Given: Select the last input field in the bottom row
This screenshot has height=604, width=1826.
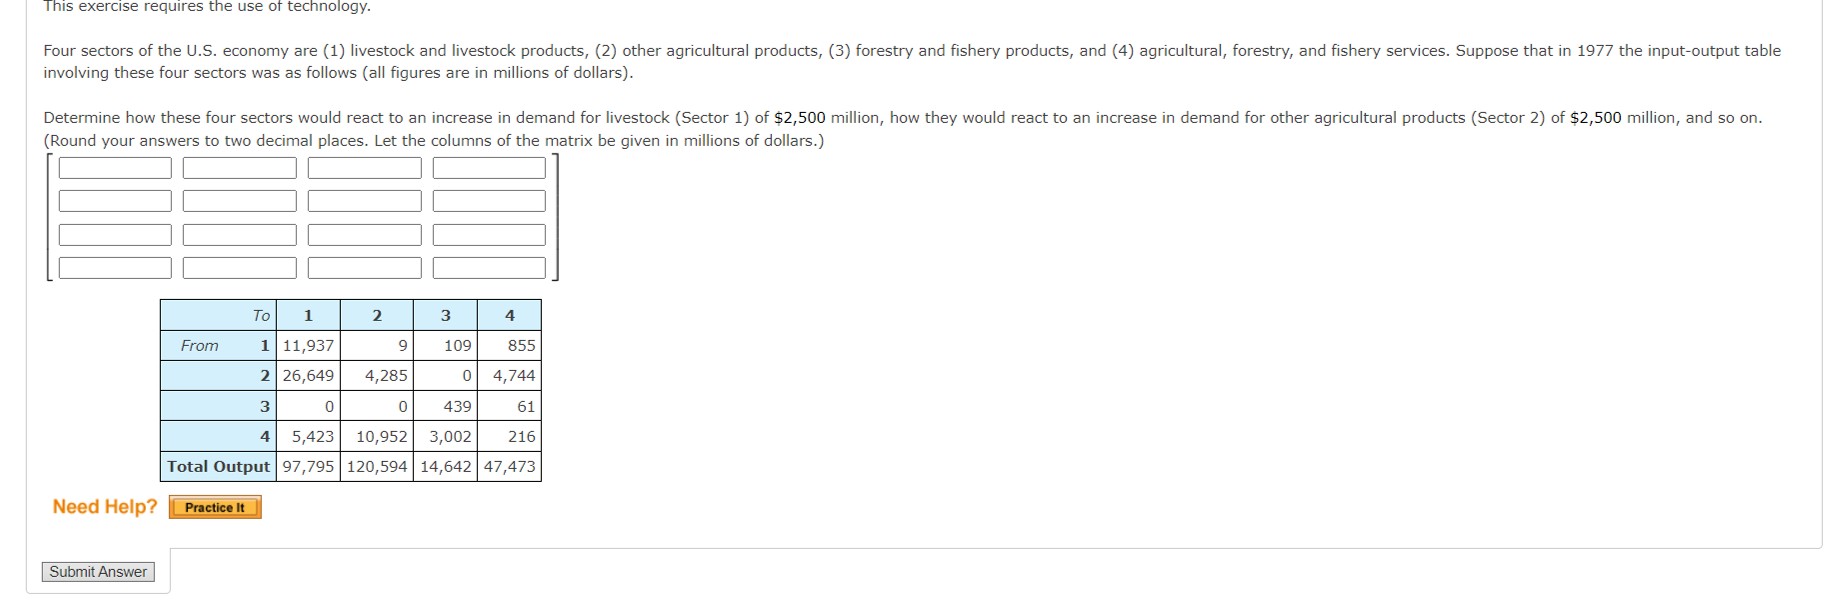Looking at the screenshot, I should click(487, 268).
